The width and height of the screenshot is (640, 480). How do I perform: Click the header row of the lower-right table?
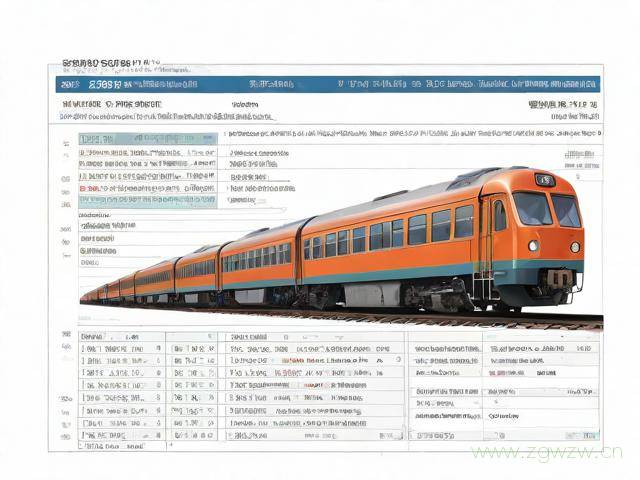[x=500, y=337]
